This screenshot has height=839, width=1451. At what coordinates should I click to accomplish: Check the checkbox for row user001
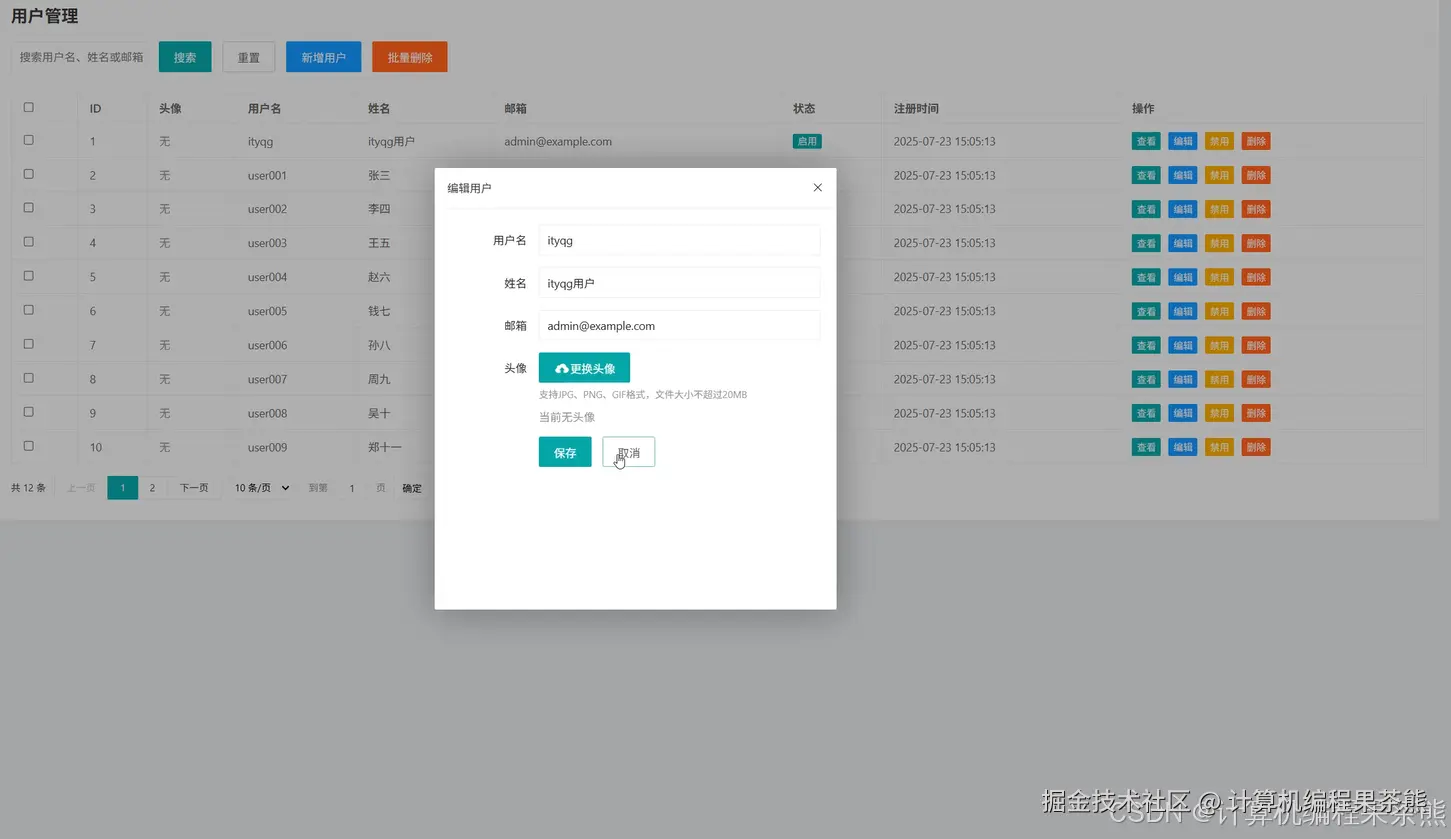[29, 174]
